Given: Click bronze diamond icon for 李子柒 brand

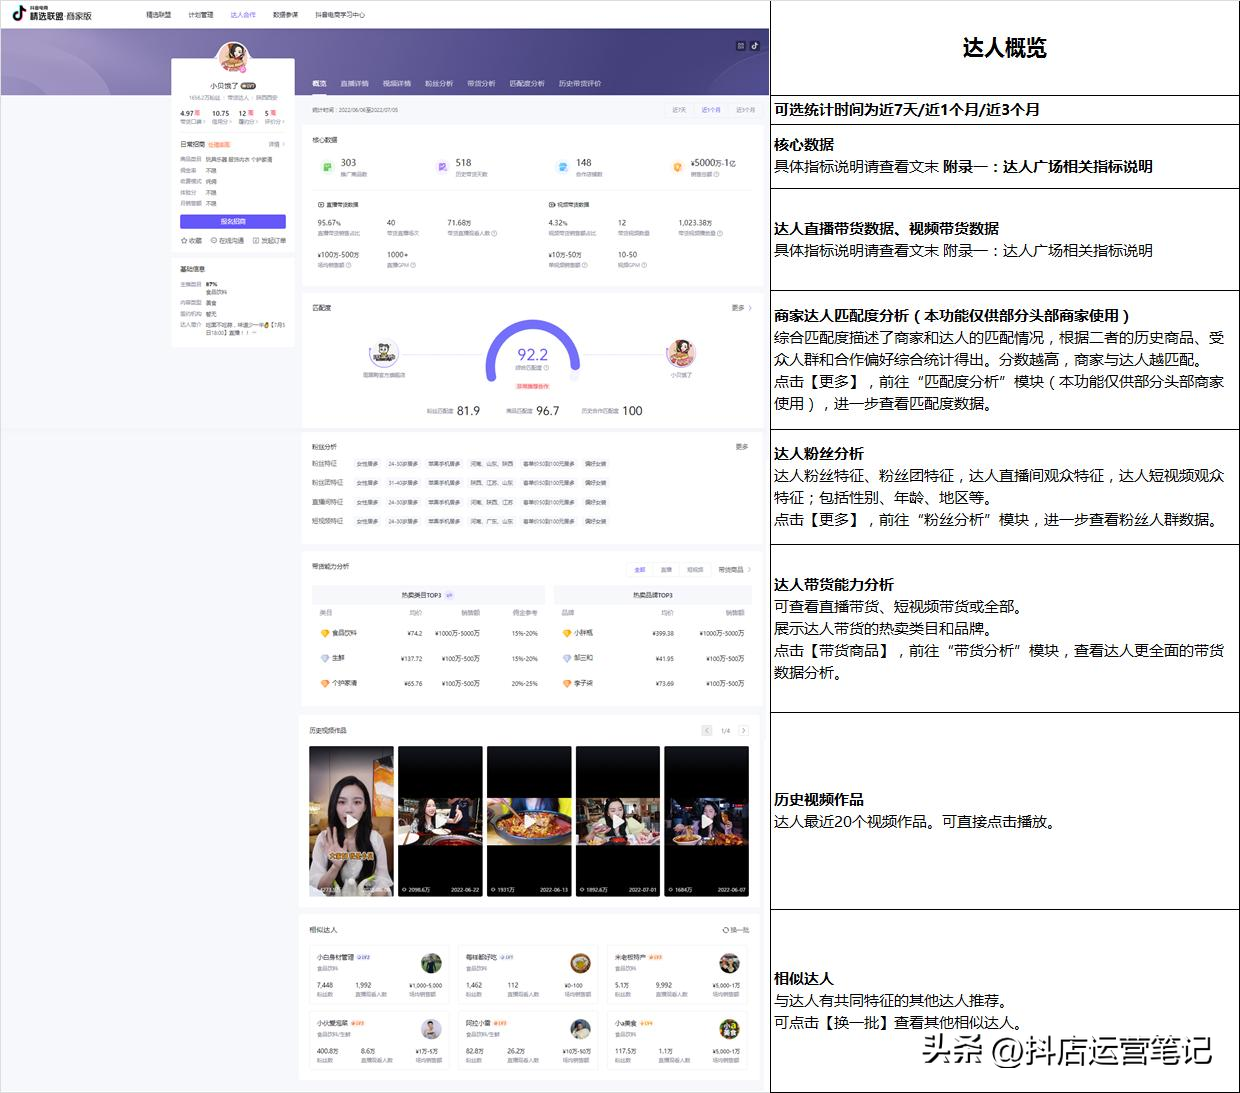Looking at the screenshot, I should tap(567, 683).
